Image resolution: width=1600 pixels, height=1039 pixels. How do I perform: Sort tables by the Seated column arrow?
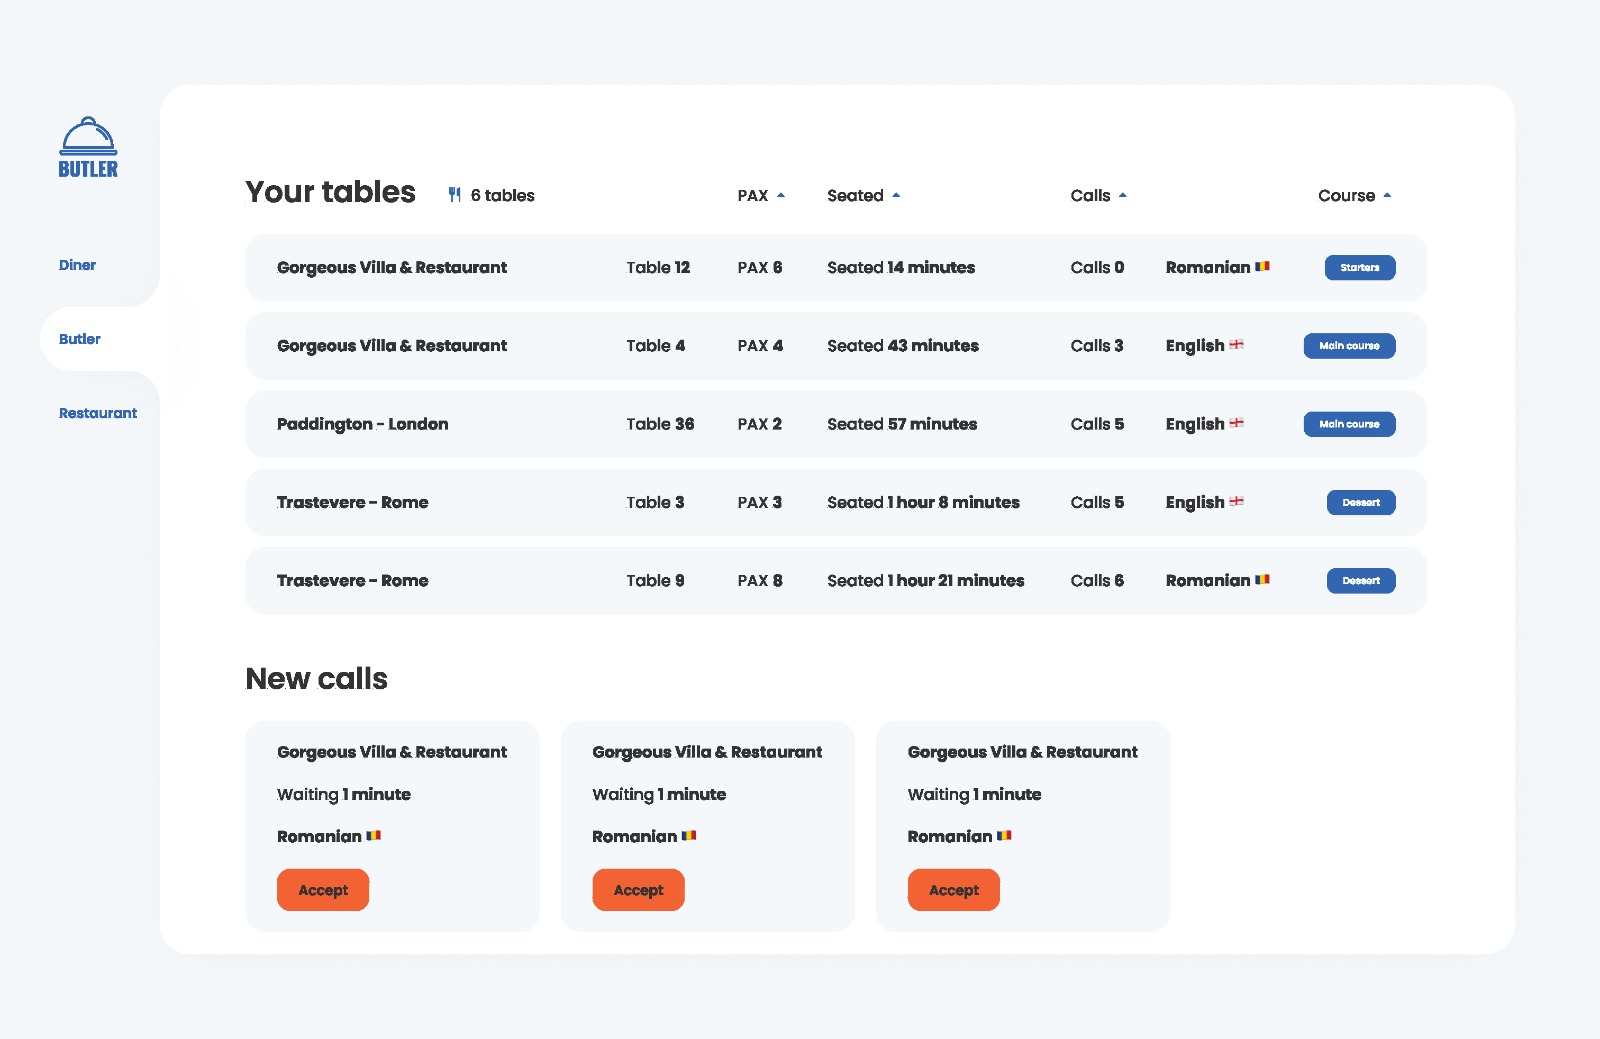[x=896, y=195]
